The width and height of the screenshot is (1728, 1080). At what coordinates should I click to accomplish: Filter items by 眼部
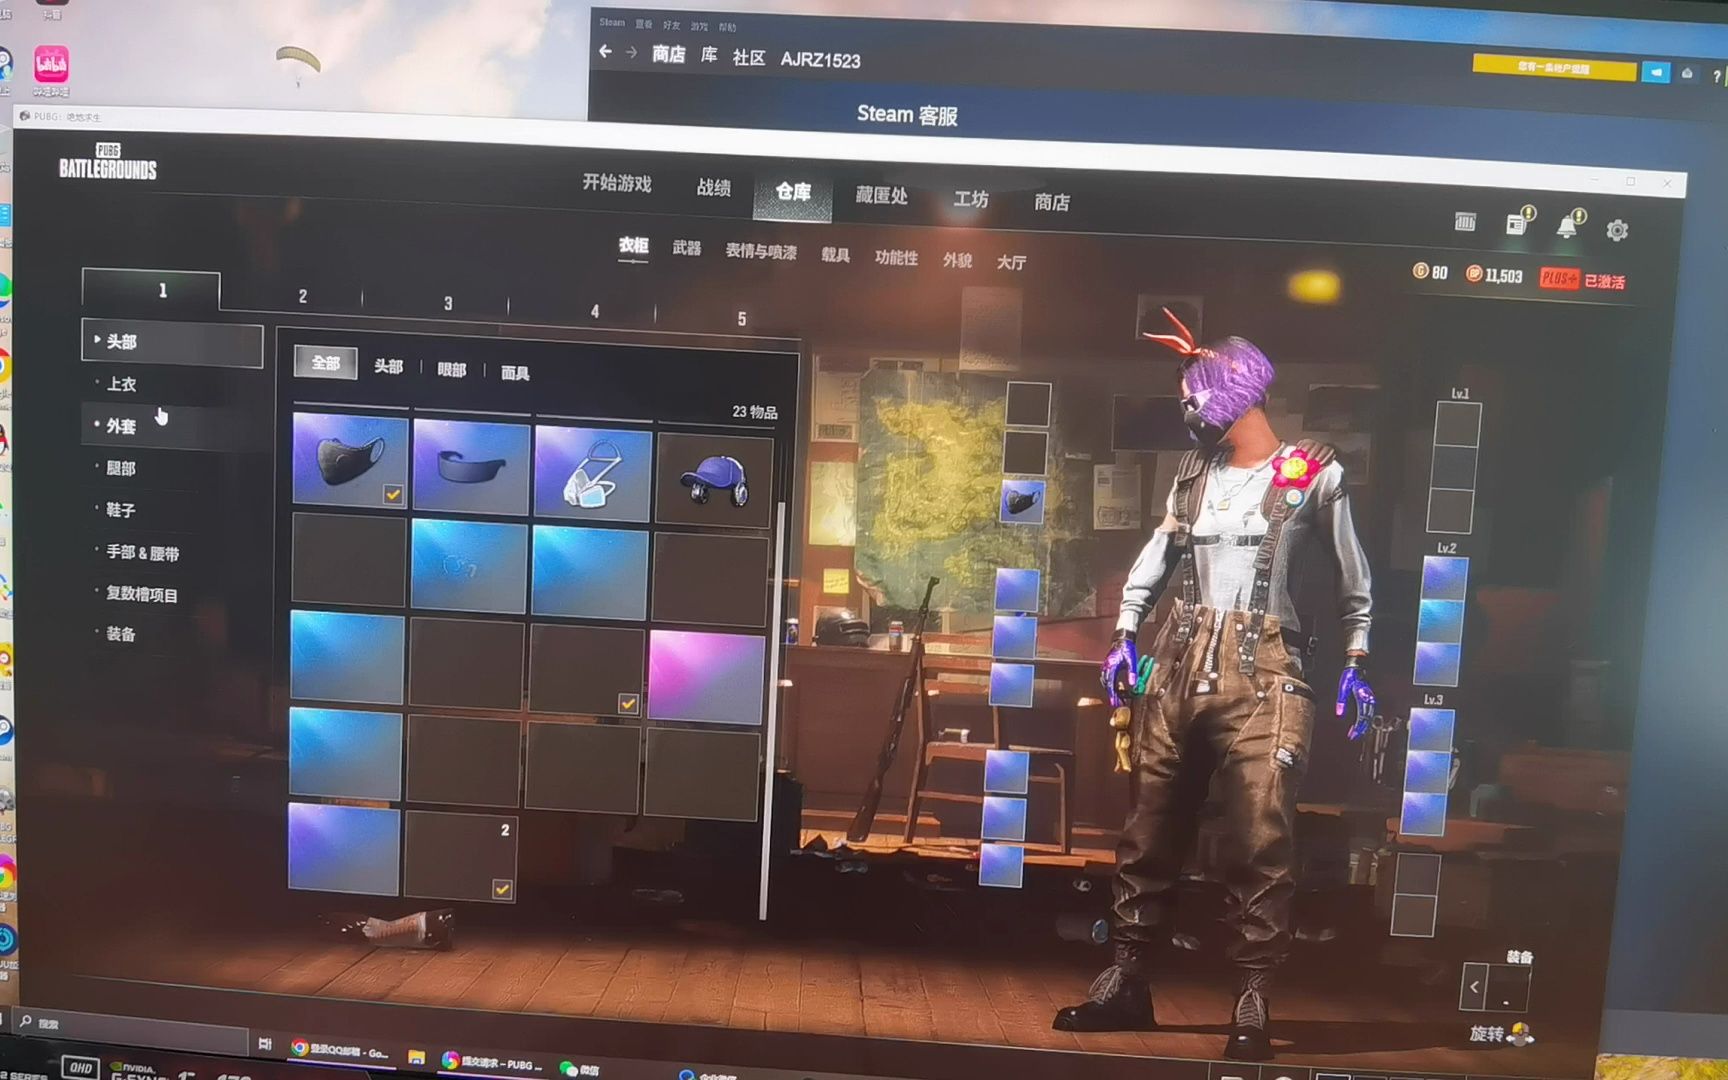pos(452,370)
